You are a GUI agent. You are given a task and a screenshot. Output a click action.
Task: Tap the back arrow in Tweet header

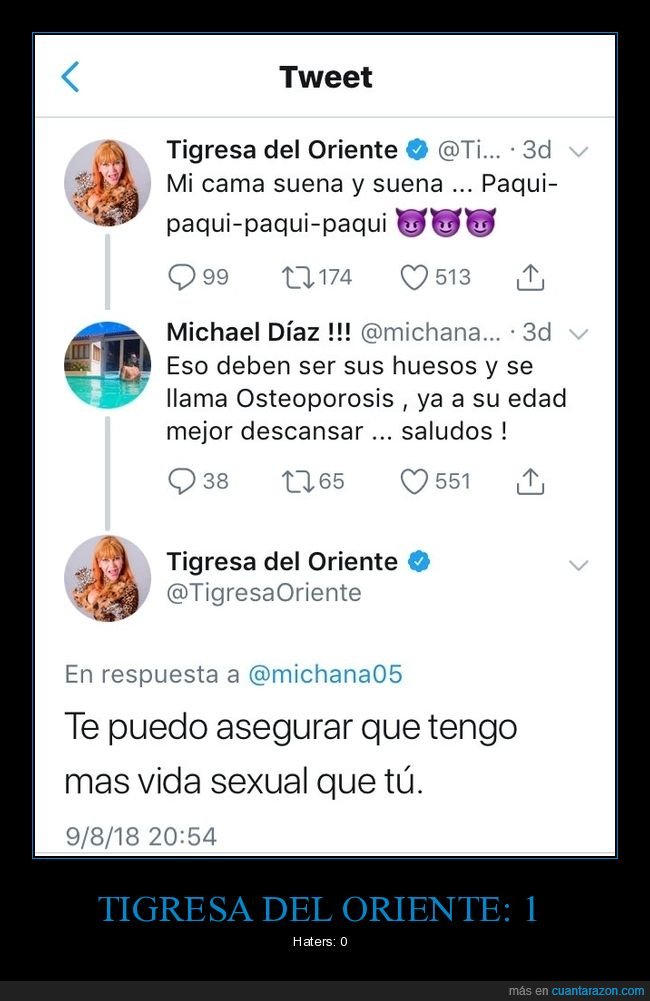70,77
